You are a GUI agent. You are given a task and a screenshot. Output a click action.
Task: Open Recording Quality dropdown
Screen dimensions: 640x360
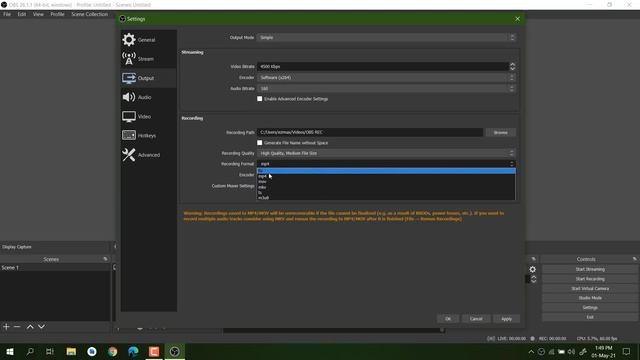pos(386,153)
